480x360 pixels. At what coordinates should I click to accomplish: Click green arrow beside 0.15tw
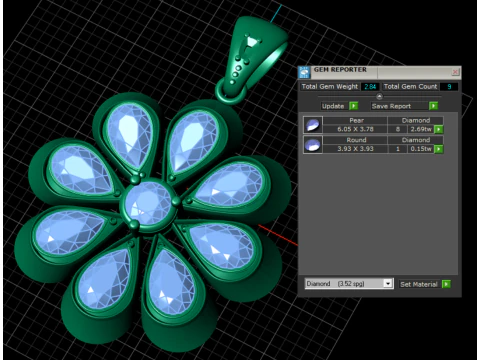coord(439,149)
